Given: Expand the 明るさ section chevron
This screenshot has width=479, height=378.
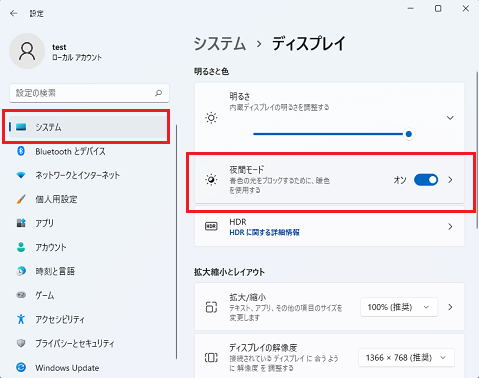Looking at the screenshot, I should (x=450, y=118).
